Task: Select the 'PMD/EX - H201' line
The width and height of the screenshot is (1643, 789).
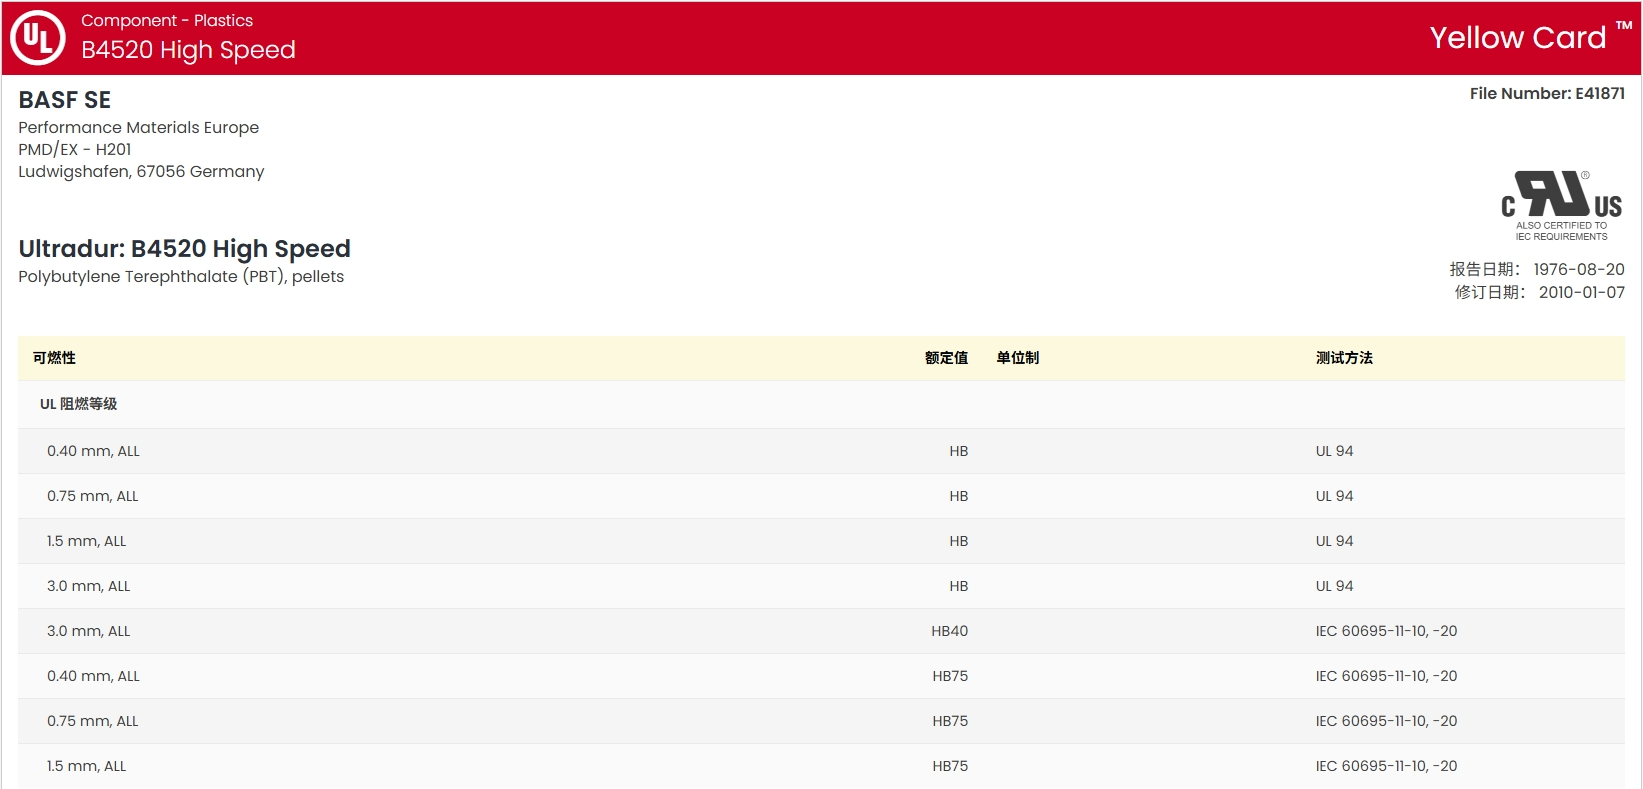Action: pos(75,149)
